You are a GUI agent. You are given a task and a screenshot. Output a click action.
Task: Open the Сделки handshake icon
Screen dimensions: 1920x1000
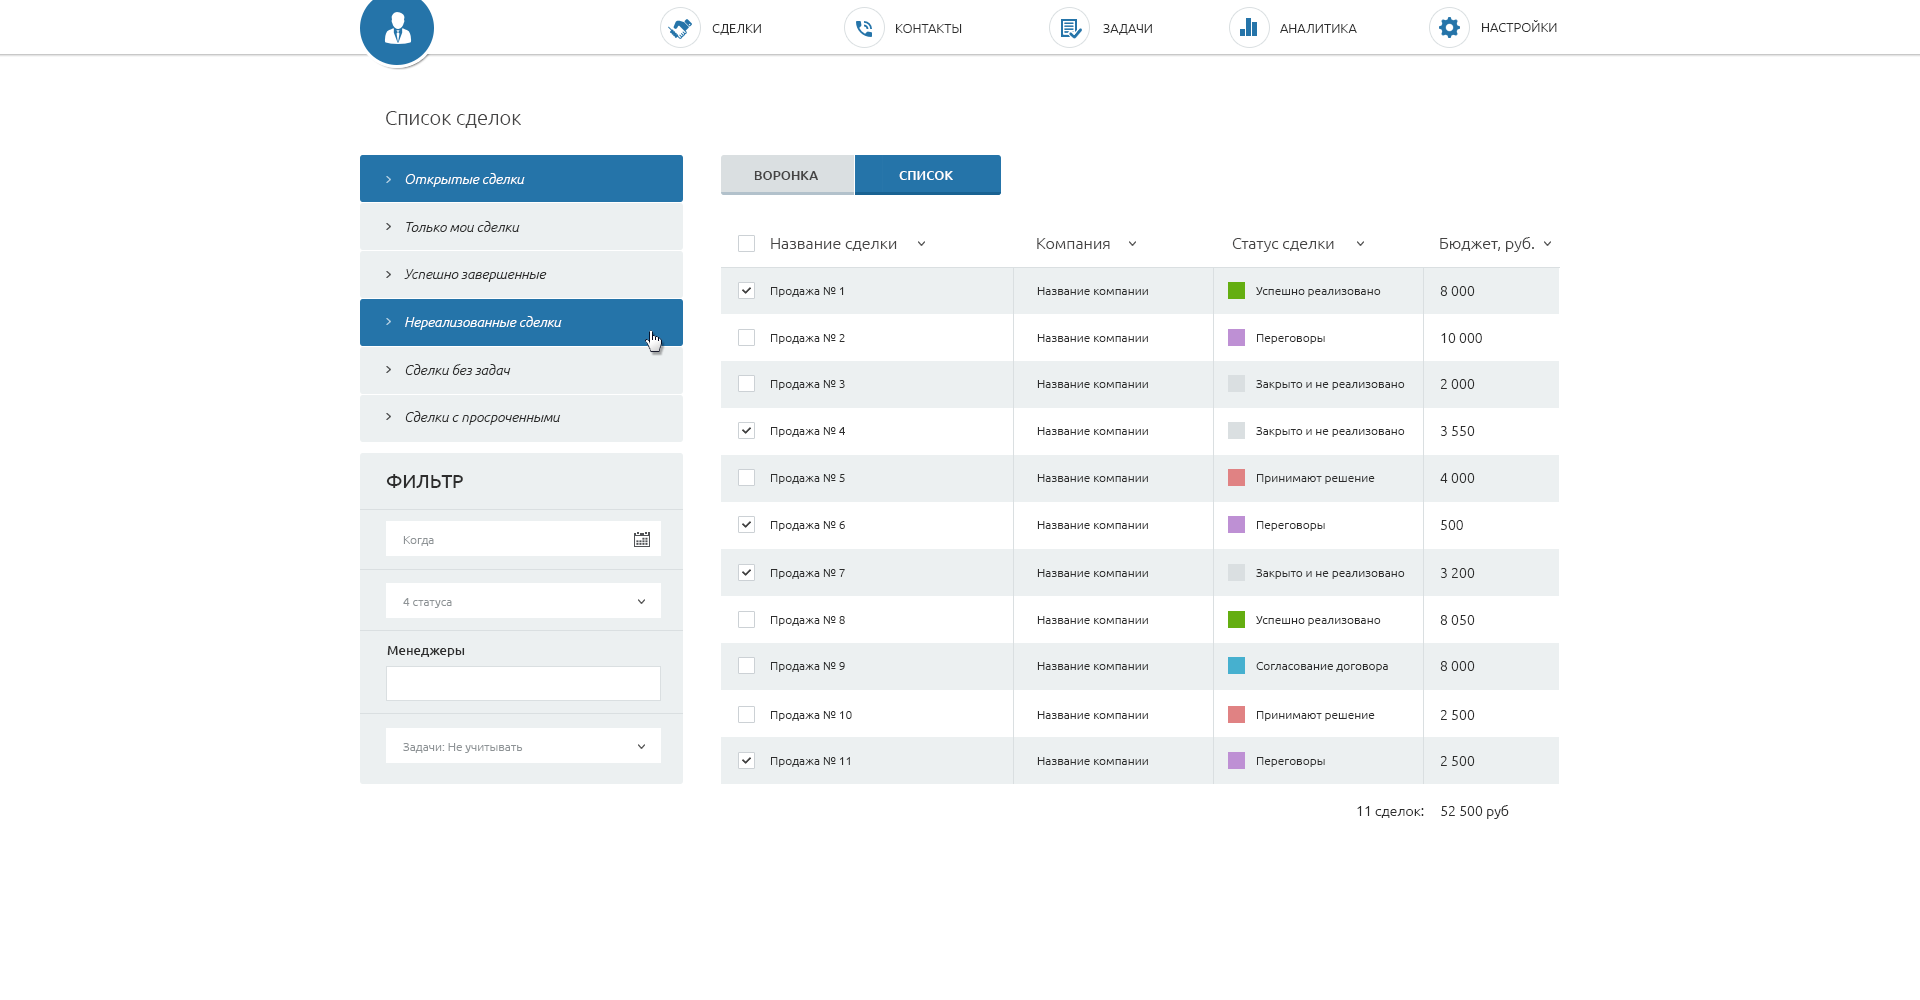tap(680, 28)
